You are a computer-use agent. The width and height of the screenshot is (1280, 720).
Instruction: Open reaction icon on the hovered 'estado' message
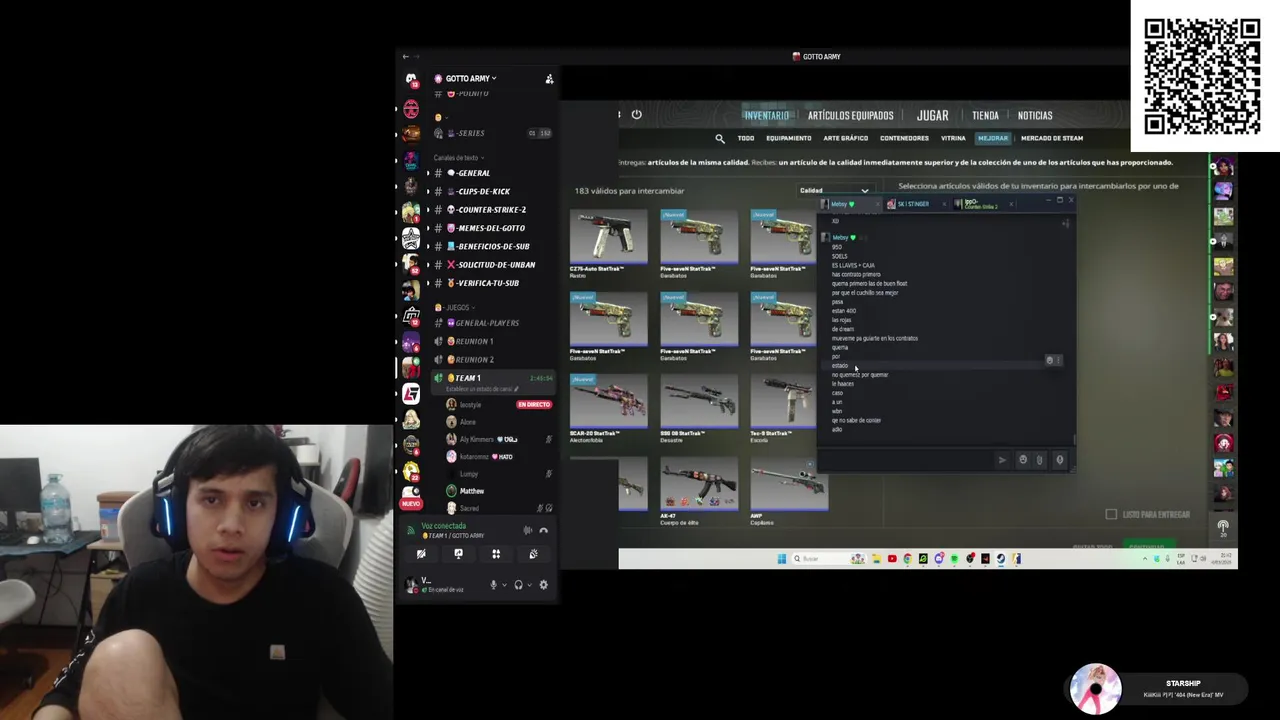(x=1050, y=360)
